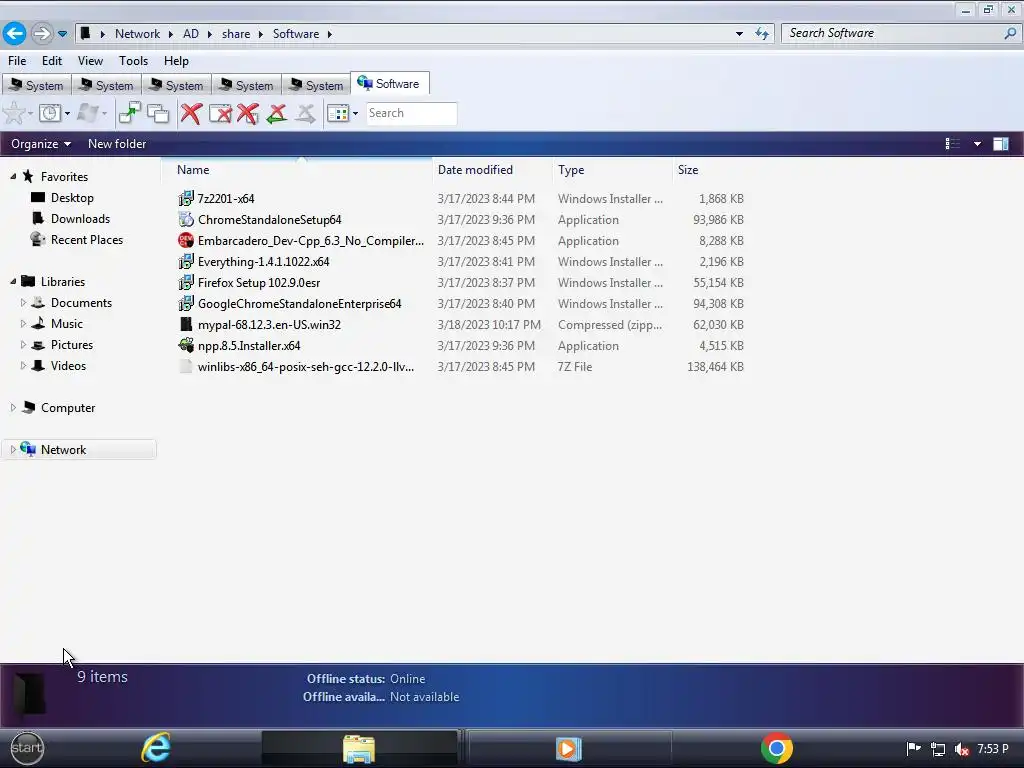Open the Edit menu
Screen dimensions: 1024x768
coord(52,61)
